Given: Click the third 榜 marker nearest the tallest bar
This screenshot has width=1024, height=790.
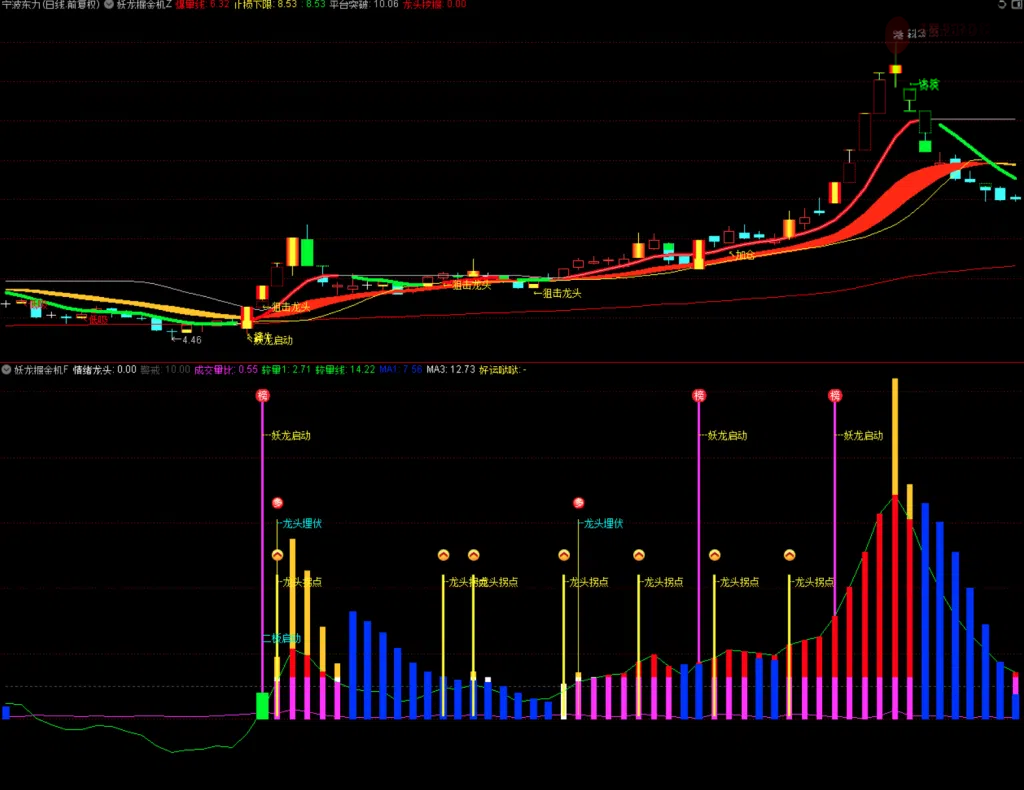Looking at the screenshot, I should [835, 395].
